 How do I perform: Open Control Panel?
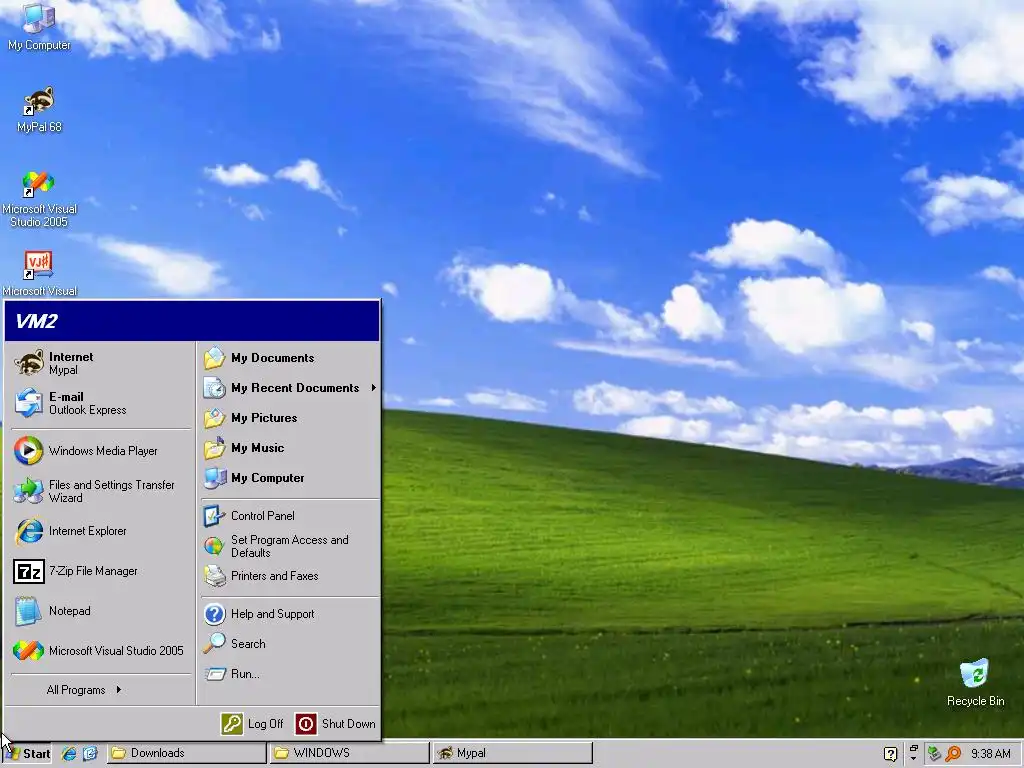pyautogui.click(x=290, y=516)
